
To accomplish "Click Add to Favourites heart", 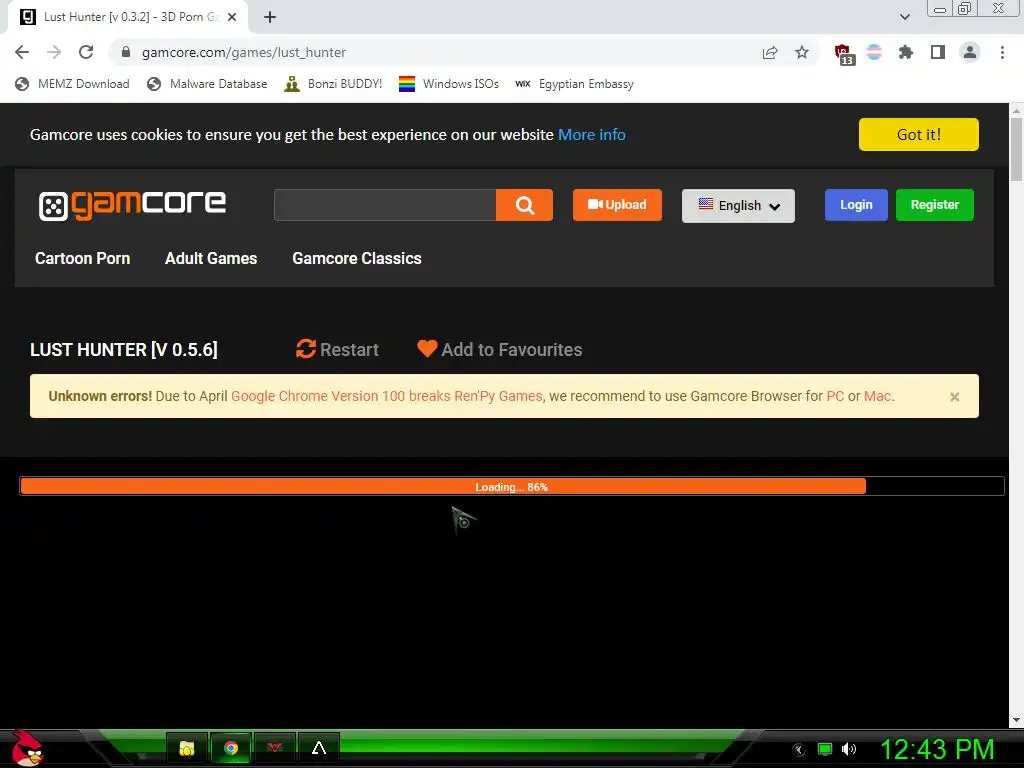I will [x=500, y=349].
